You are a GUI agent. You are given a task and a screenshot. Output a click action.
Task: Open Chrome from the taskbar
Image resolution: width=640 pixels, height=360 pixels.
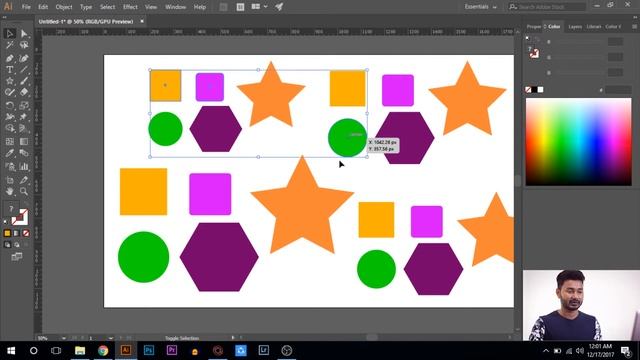[x=103, y=350]
